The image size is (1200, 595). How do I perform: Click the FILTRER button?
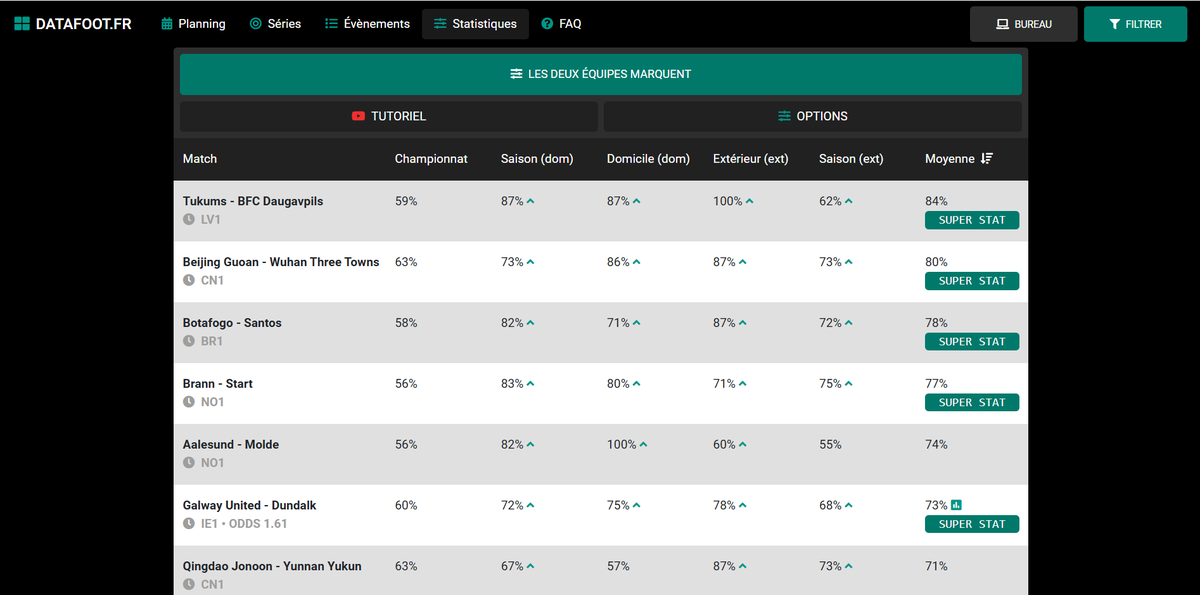[1135, 24]
